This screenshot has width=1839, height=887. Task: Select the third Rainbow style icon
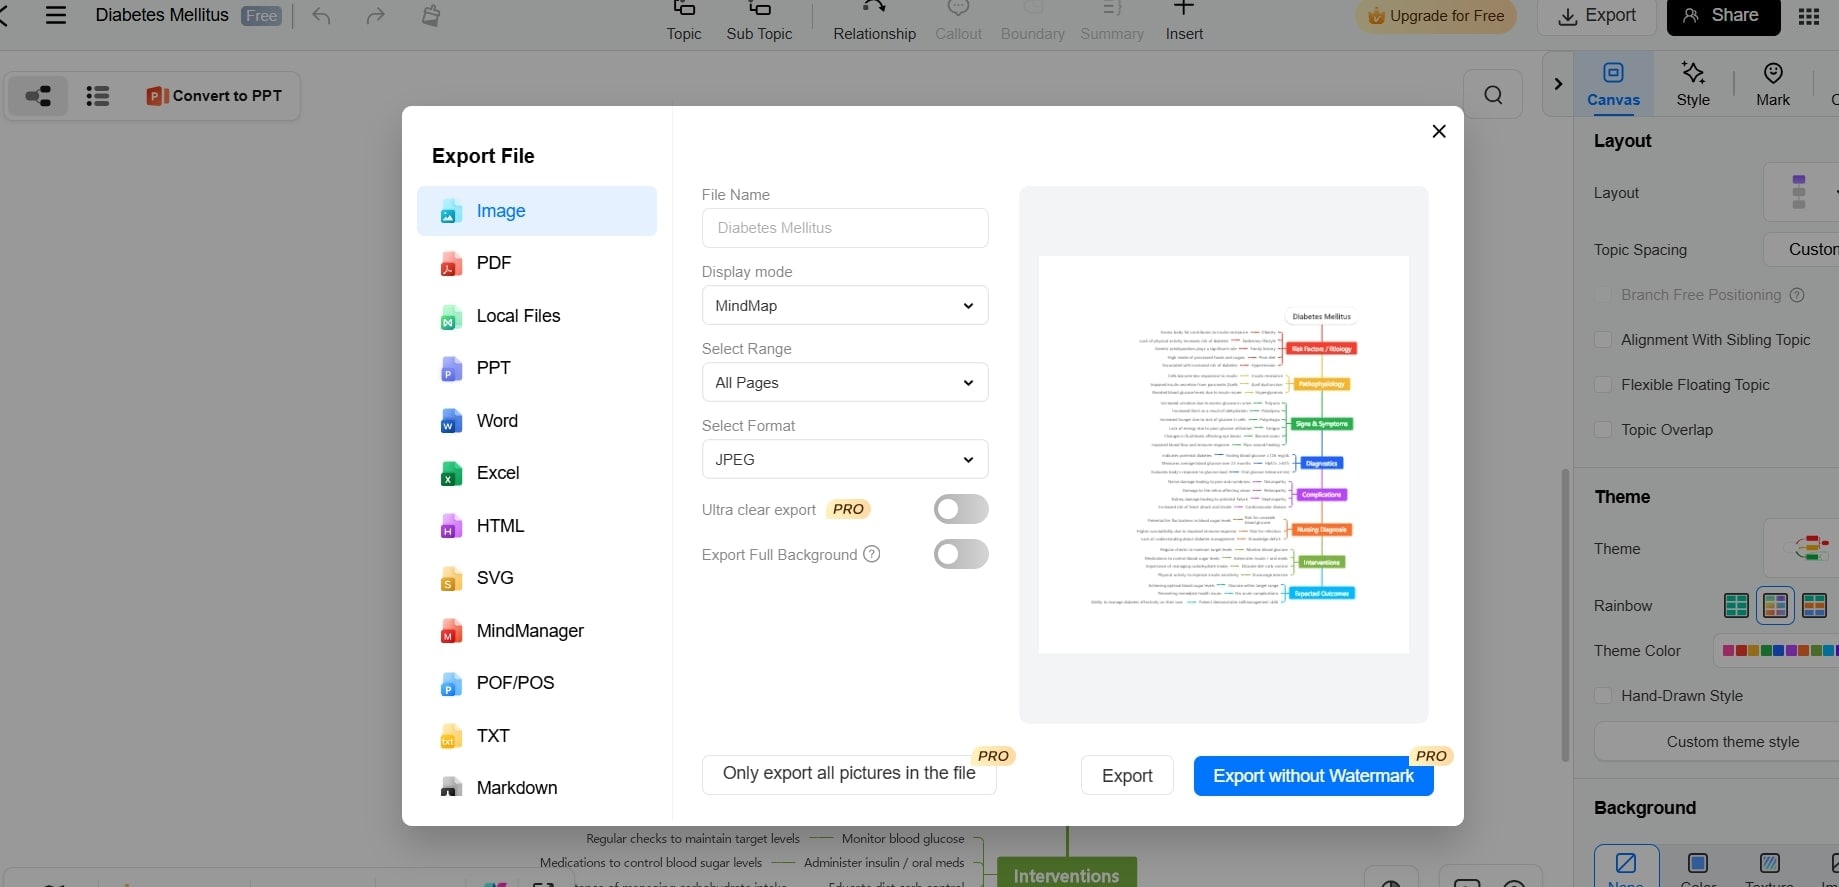[1814, 605]
